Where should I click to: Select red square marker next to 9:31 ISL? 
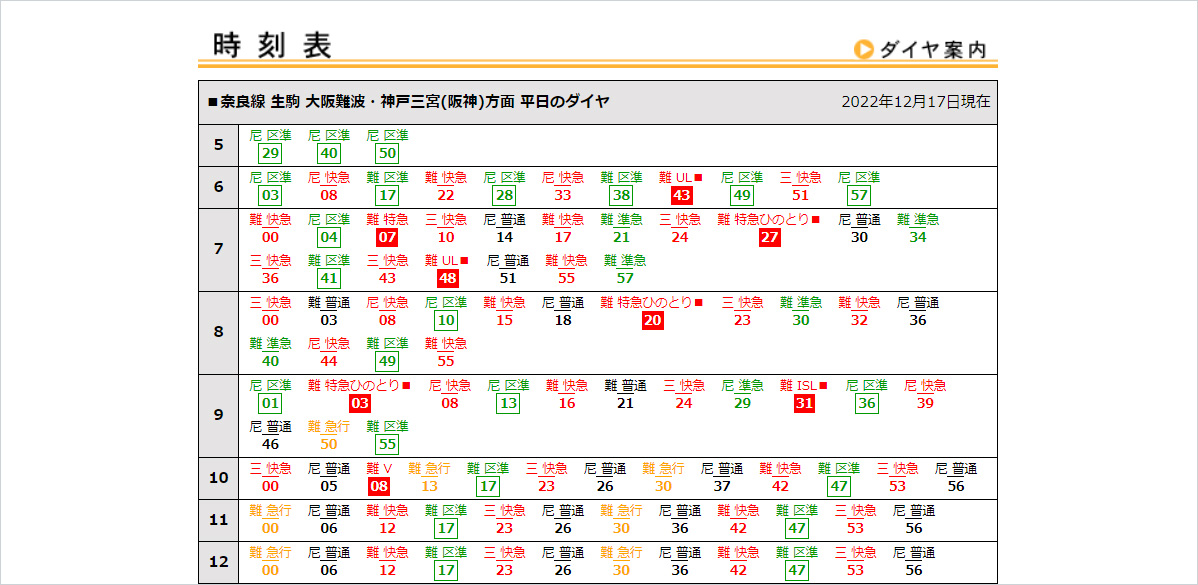point(823,386)
